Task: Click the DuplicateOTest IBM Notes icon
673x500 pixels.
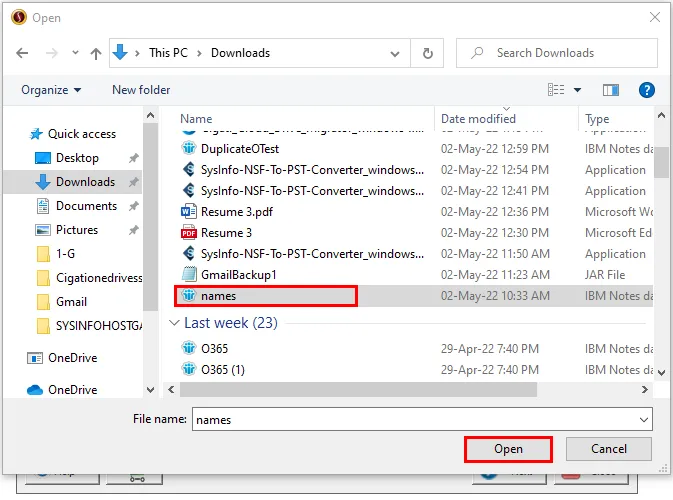Action: click(x=188, y=148)
